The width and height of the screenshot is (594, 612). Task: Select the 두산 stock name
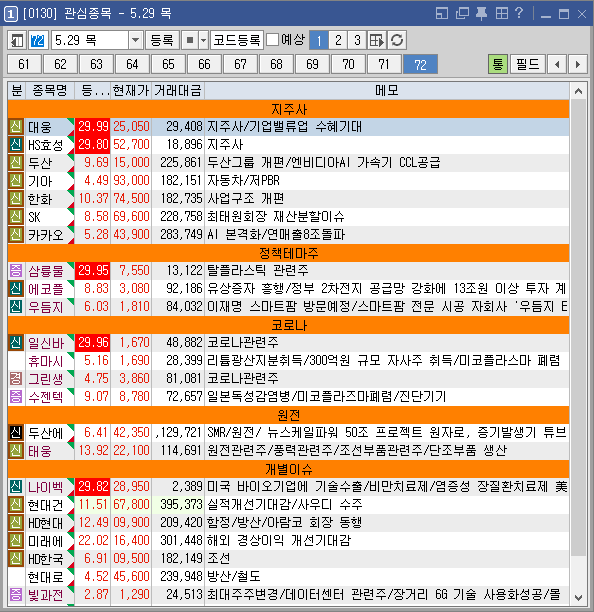click(40, 163)
